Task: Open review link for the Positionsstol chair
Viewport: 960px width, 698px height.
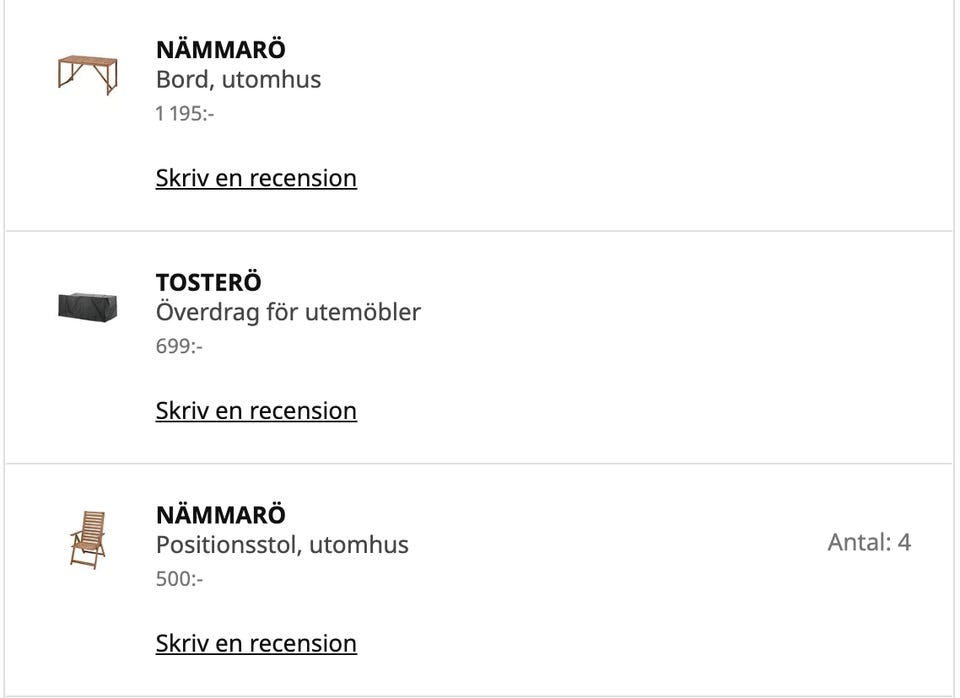Action: [x=256, y=644]
